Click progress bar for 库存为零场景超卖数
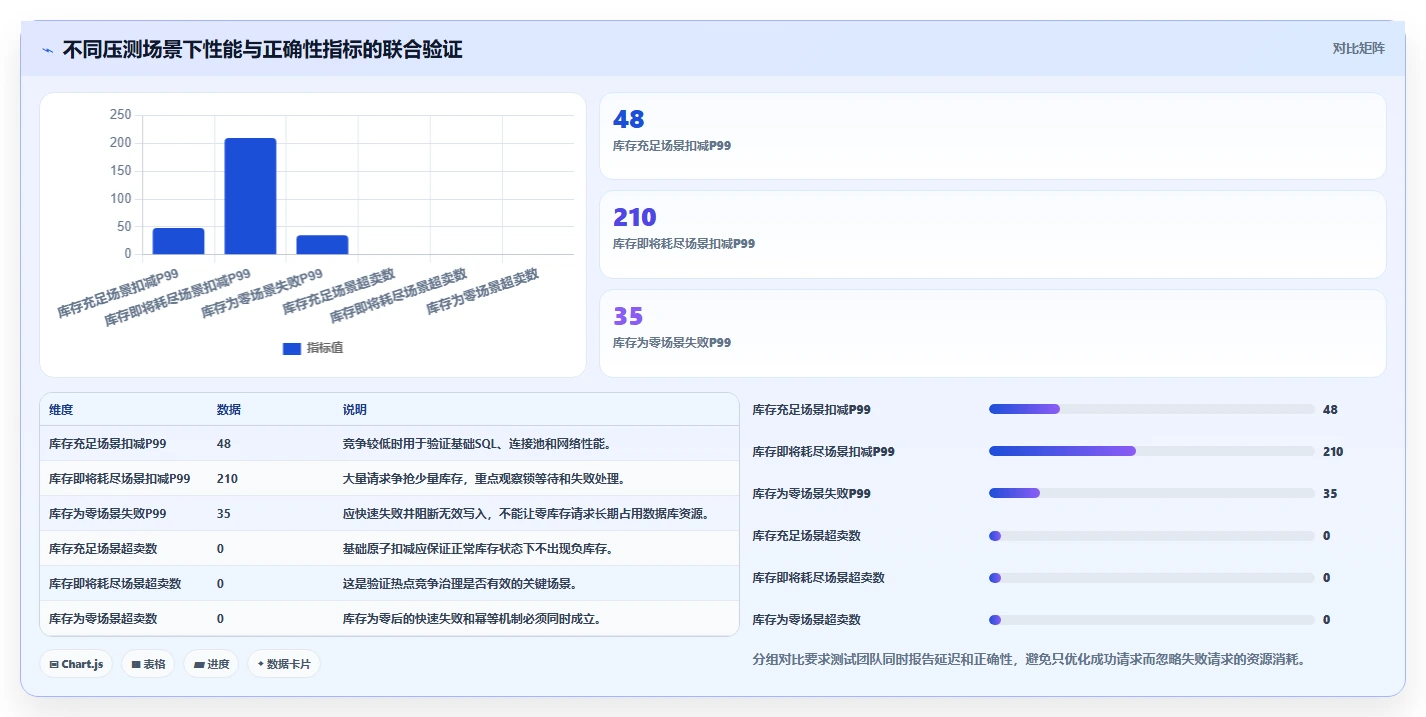Screen dimensions: 1426x717 pos(1151,619)
